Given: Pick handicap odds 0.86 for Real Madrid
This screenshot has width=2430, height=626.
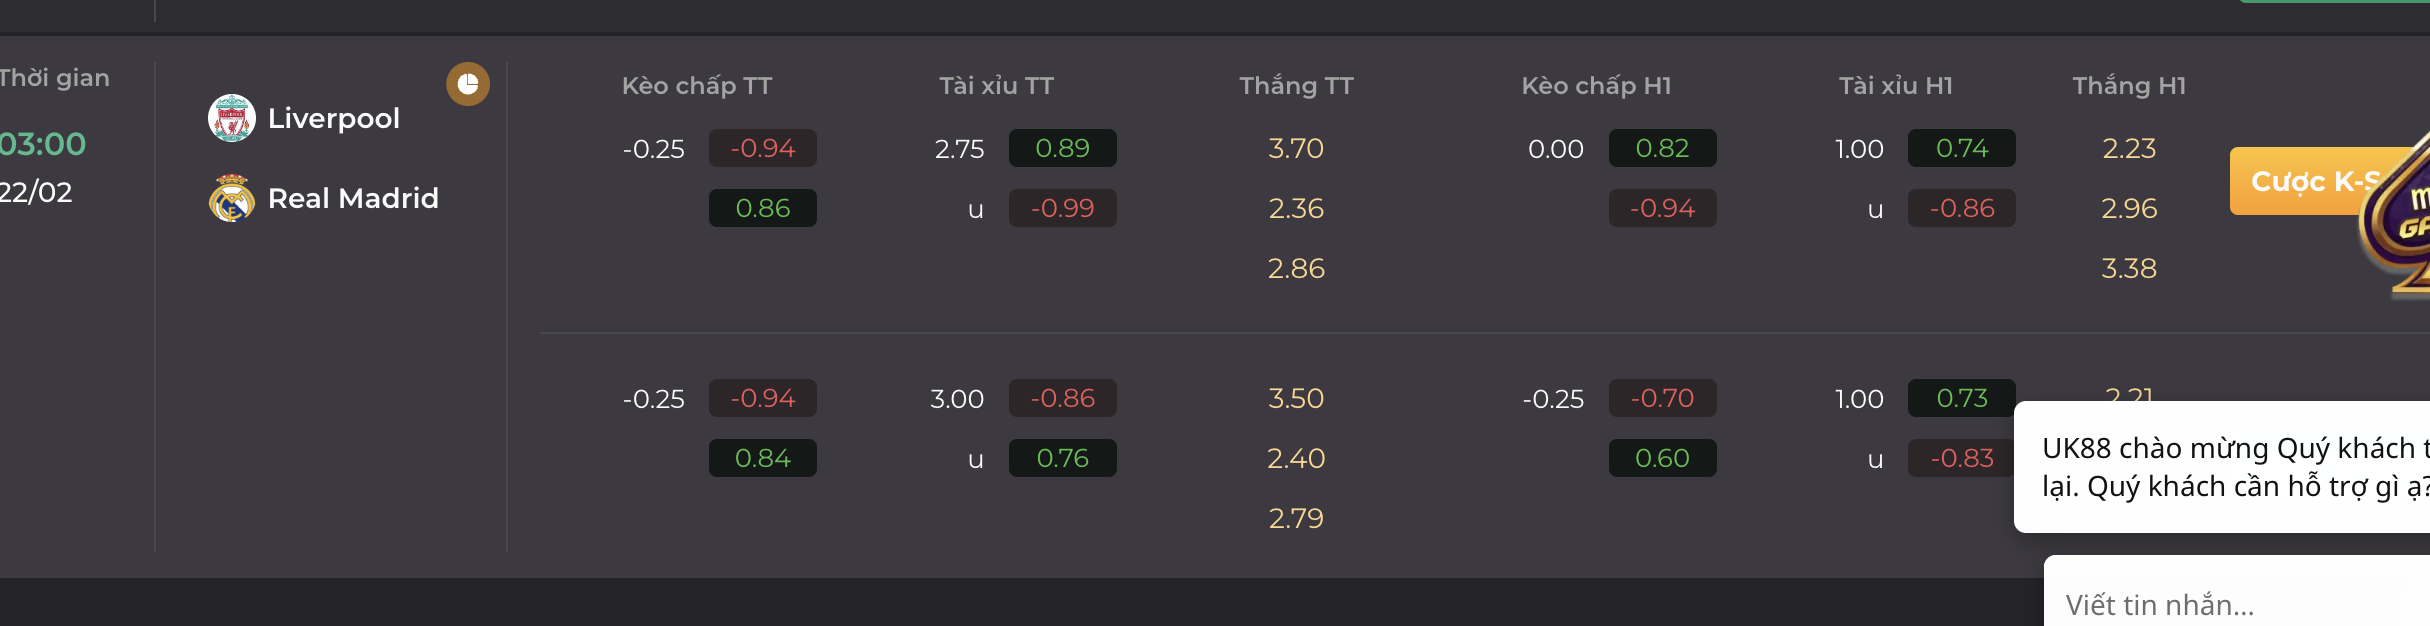Looking at the screenshot, I should click(763, 208).
